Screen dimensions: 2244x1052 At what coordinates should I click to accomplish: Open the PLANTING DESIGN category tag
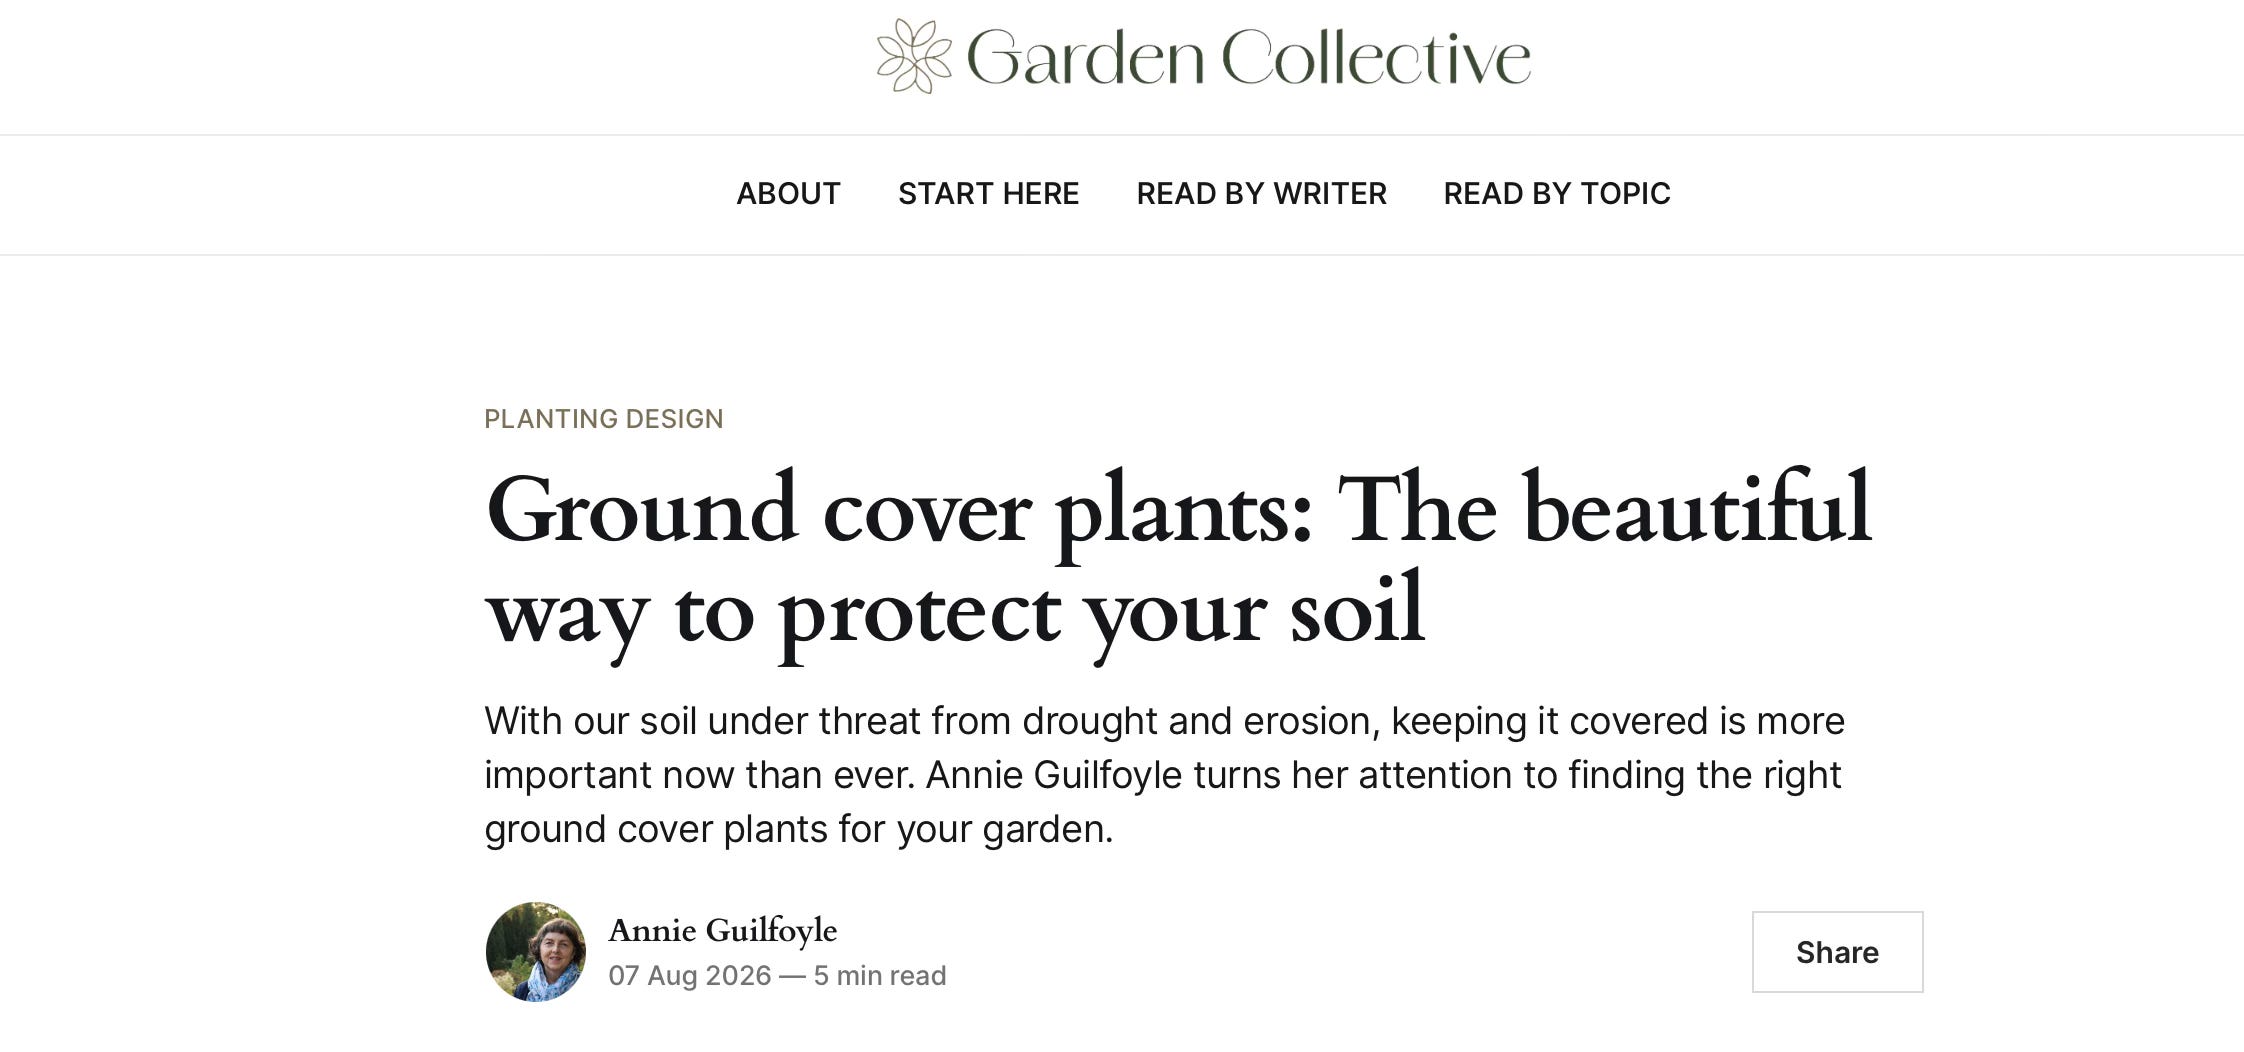coord(604,418)
